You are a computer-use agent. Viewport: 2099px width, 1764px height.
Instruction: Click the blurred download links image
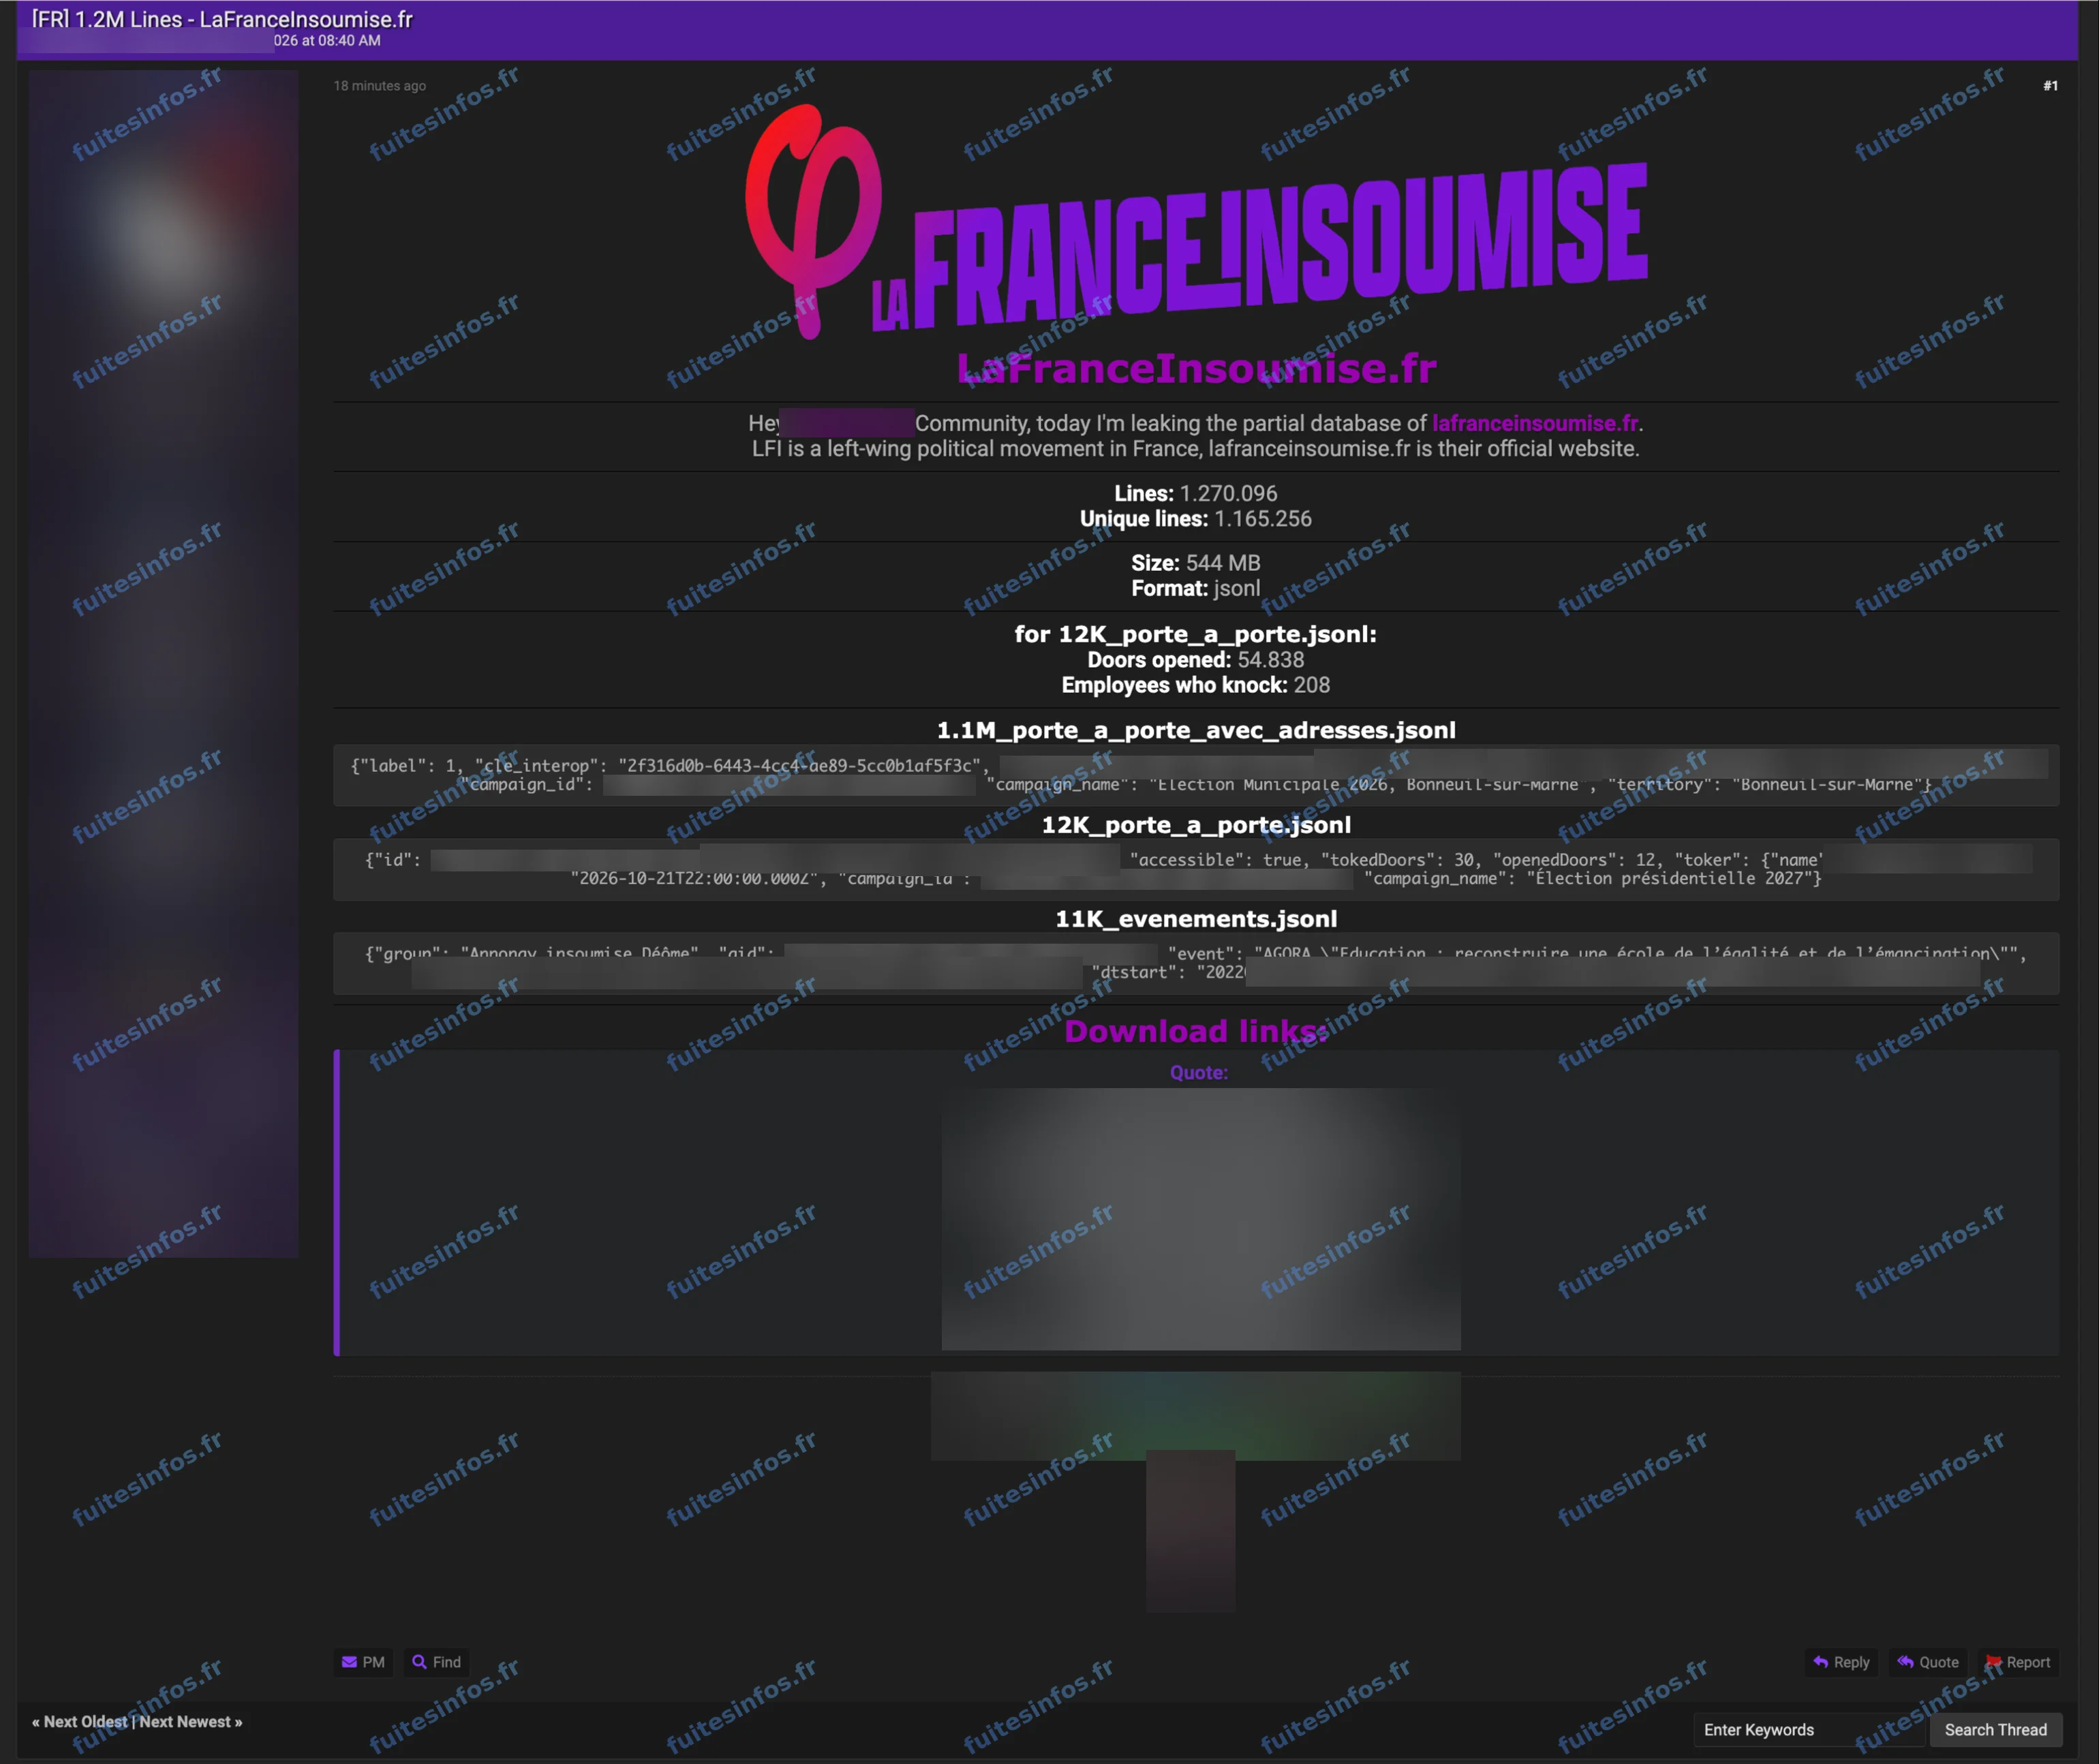(1200, 1219)
